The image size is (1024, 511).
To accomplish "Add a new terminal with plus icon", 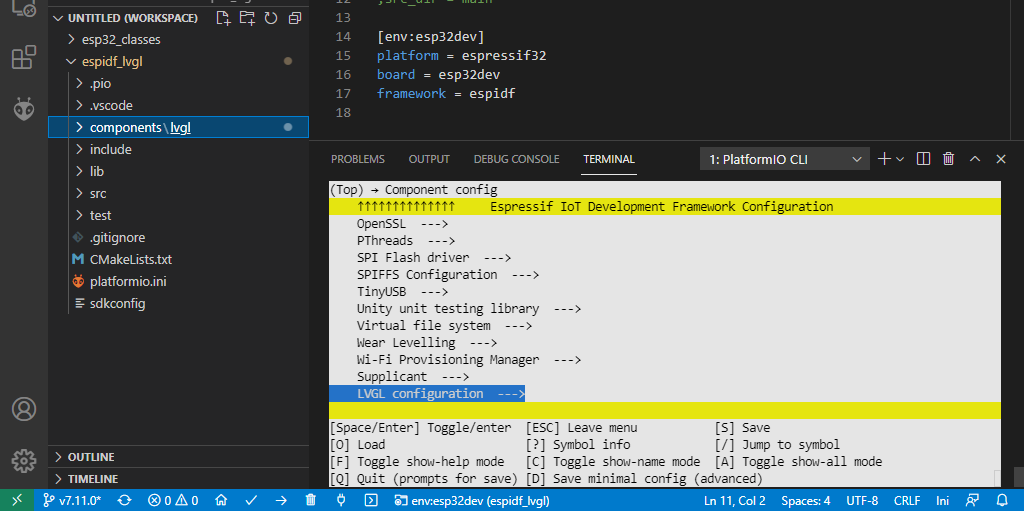I will [884, 159].
